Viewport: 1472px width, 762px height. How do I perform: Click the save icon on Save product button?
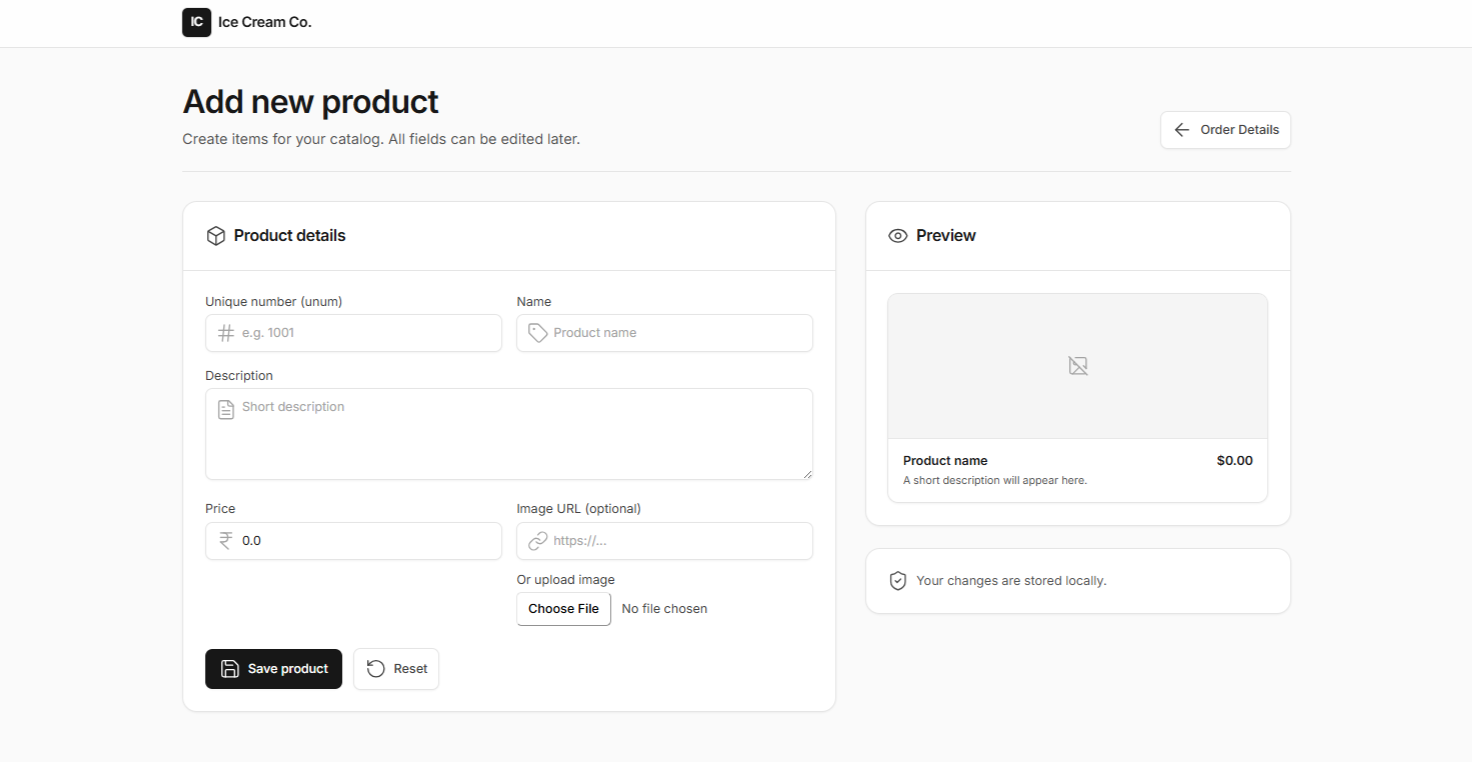(x=229, y=669)
